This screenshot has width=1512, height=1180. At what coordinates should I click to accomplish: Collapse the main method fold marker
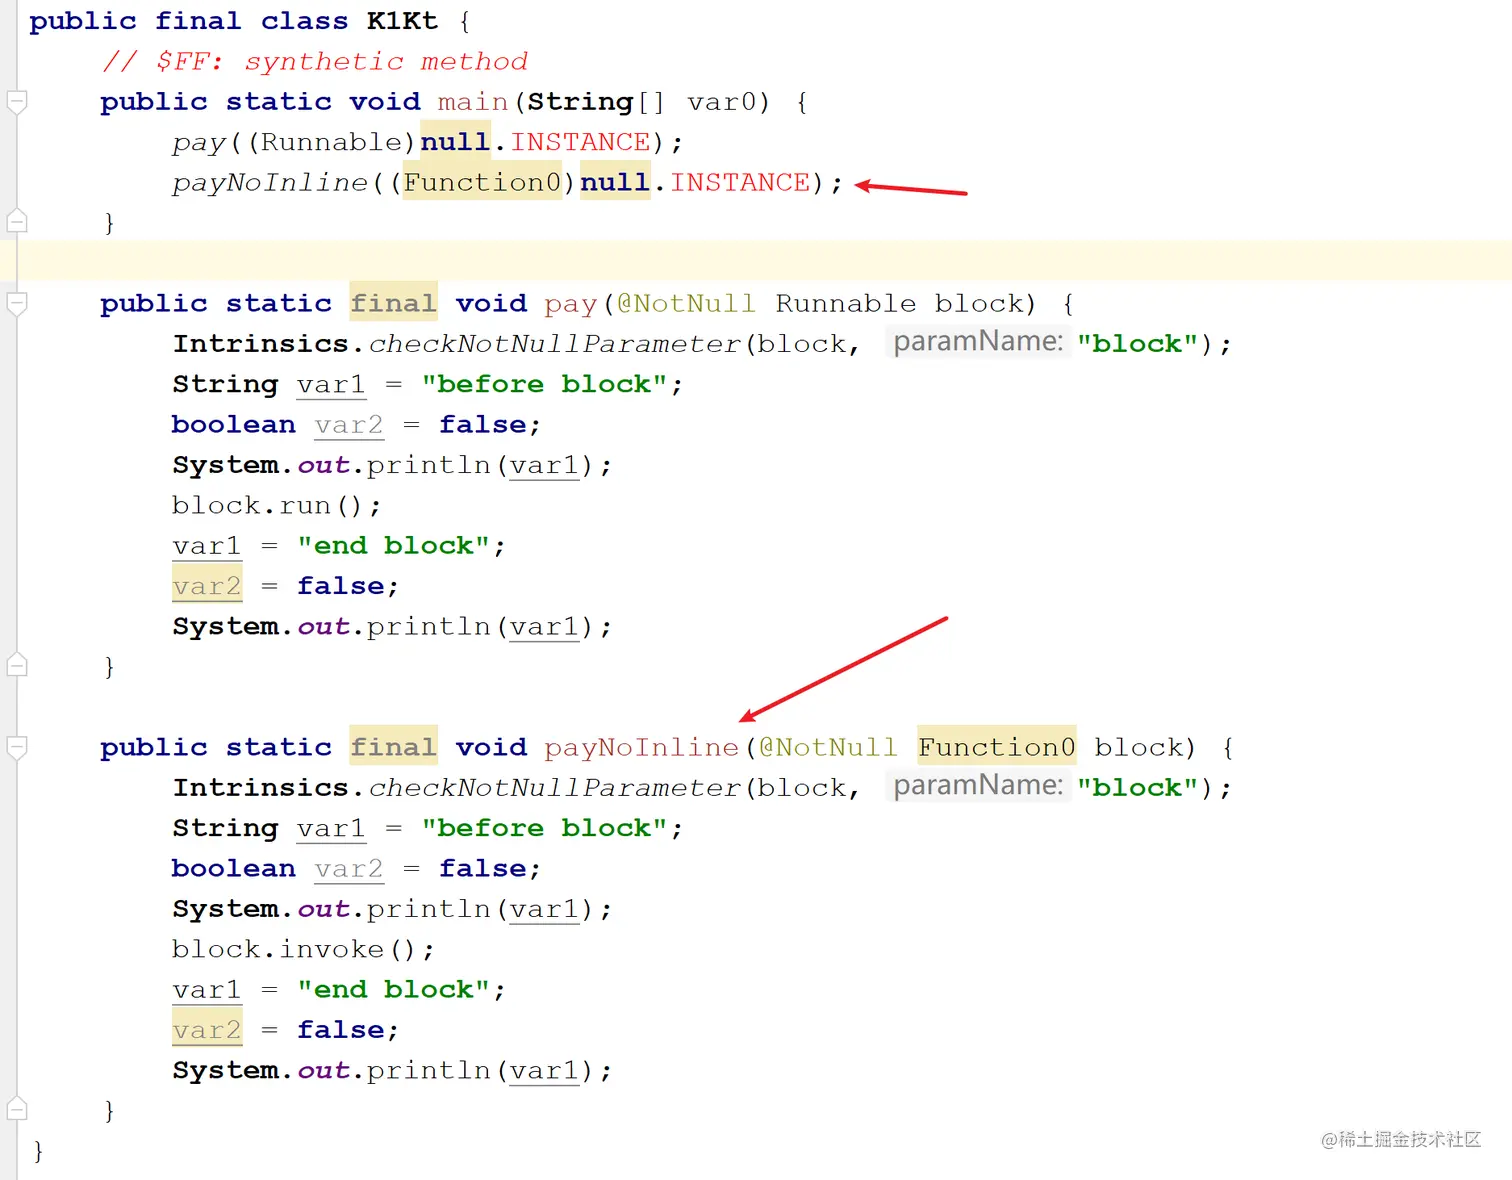17,102
